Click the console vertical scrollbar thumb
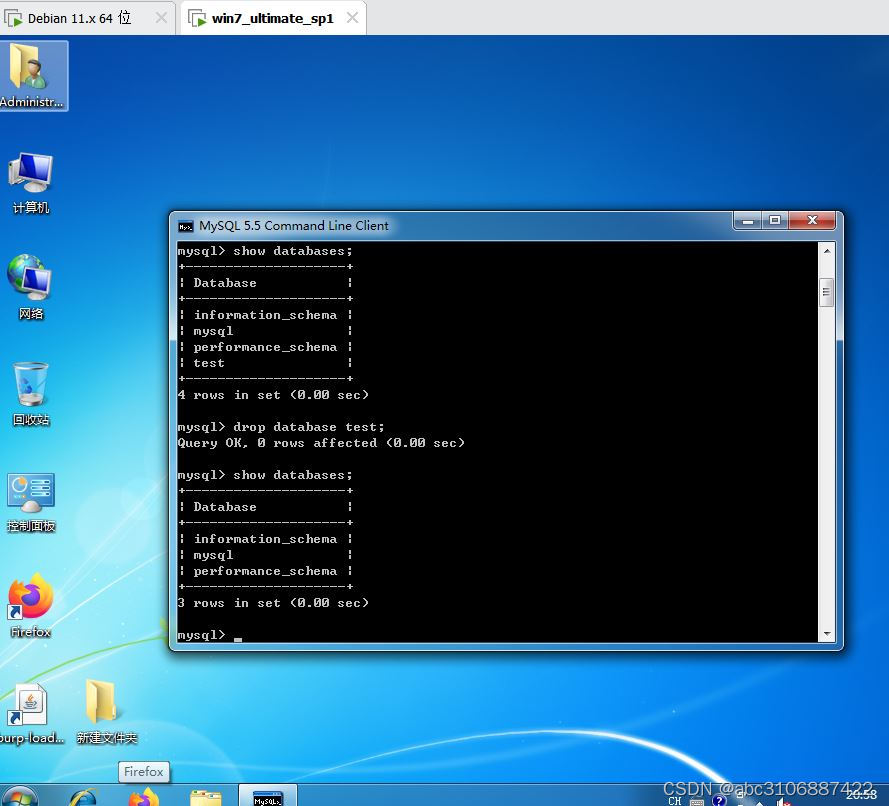Screen dimensions: 889x806 (827, 292)
